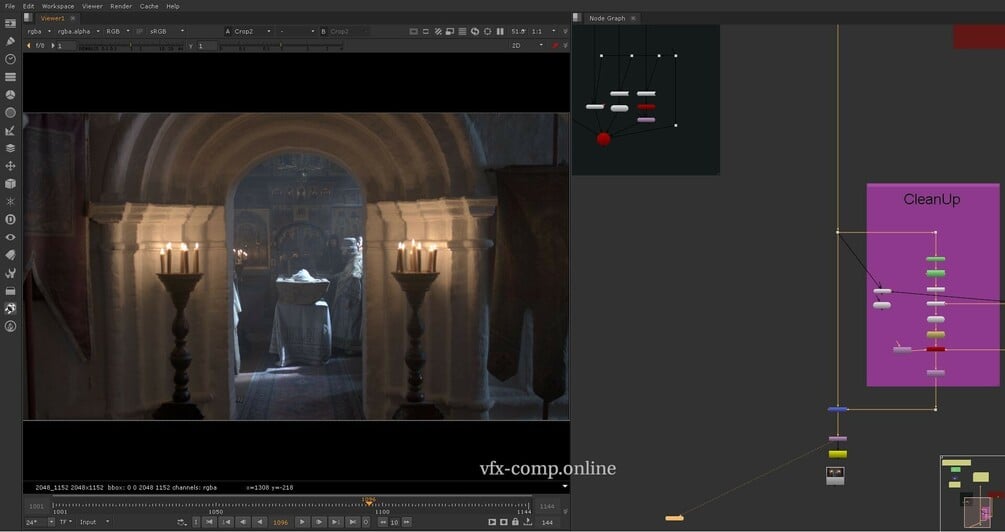Set in point with the I button
The image size is (1005, 532).
tap(196, 522)
